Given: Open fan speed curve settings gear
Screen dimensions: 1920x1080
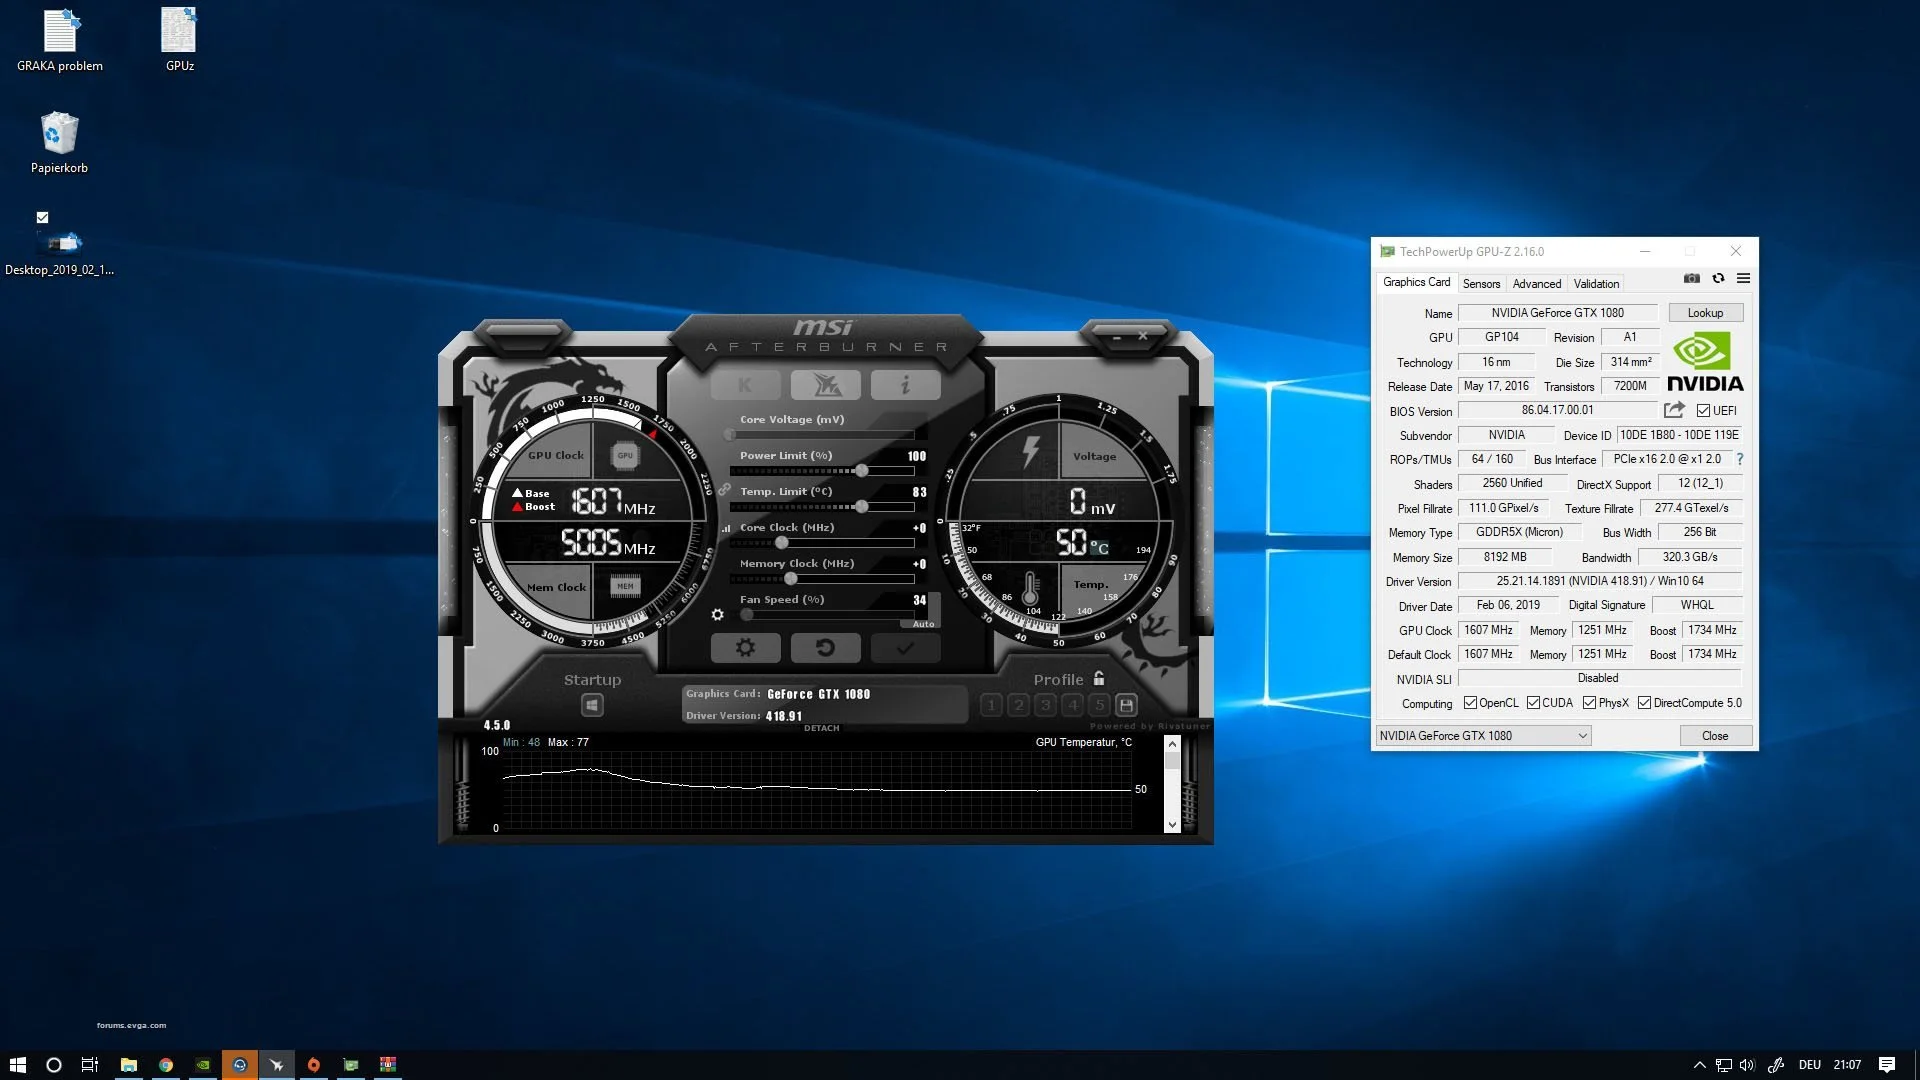Looking at the screenshot, I should click(x=717, y=615).
